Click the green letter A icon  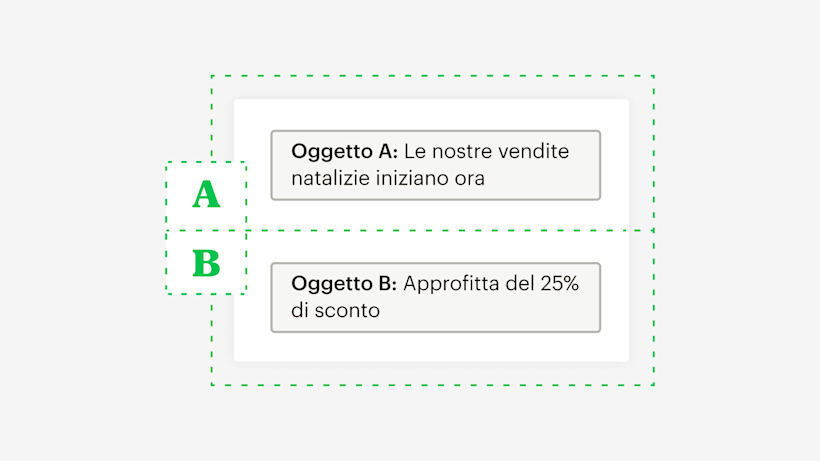[206, 195]
